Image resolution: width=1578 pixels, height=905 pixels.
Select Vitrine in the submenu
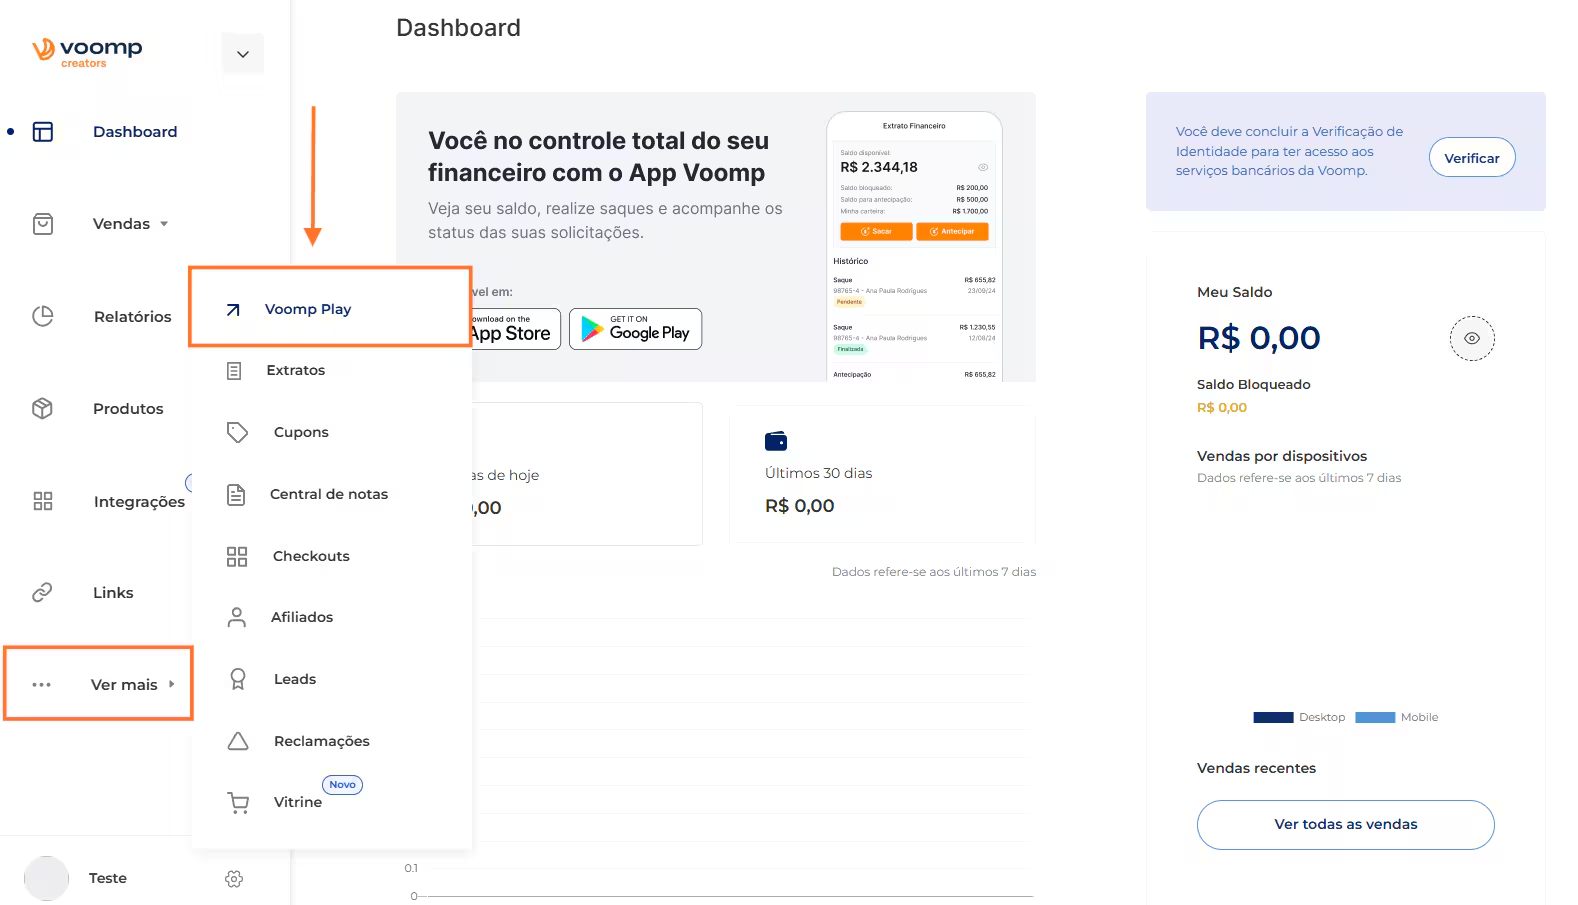[x=298, y=802]
